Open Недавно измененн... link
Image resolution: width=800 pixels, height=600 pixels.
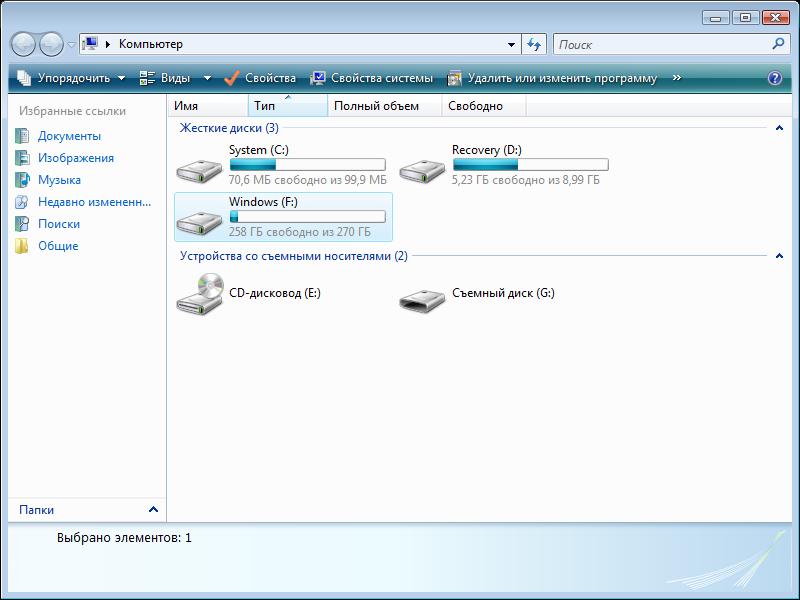[94, 202]
